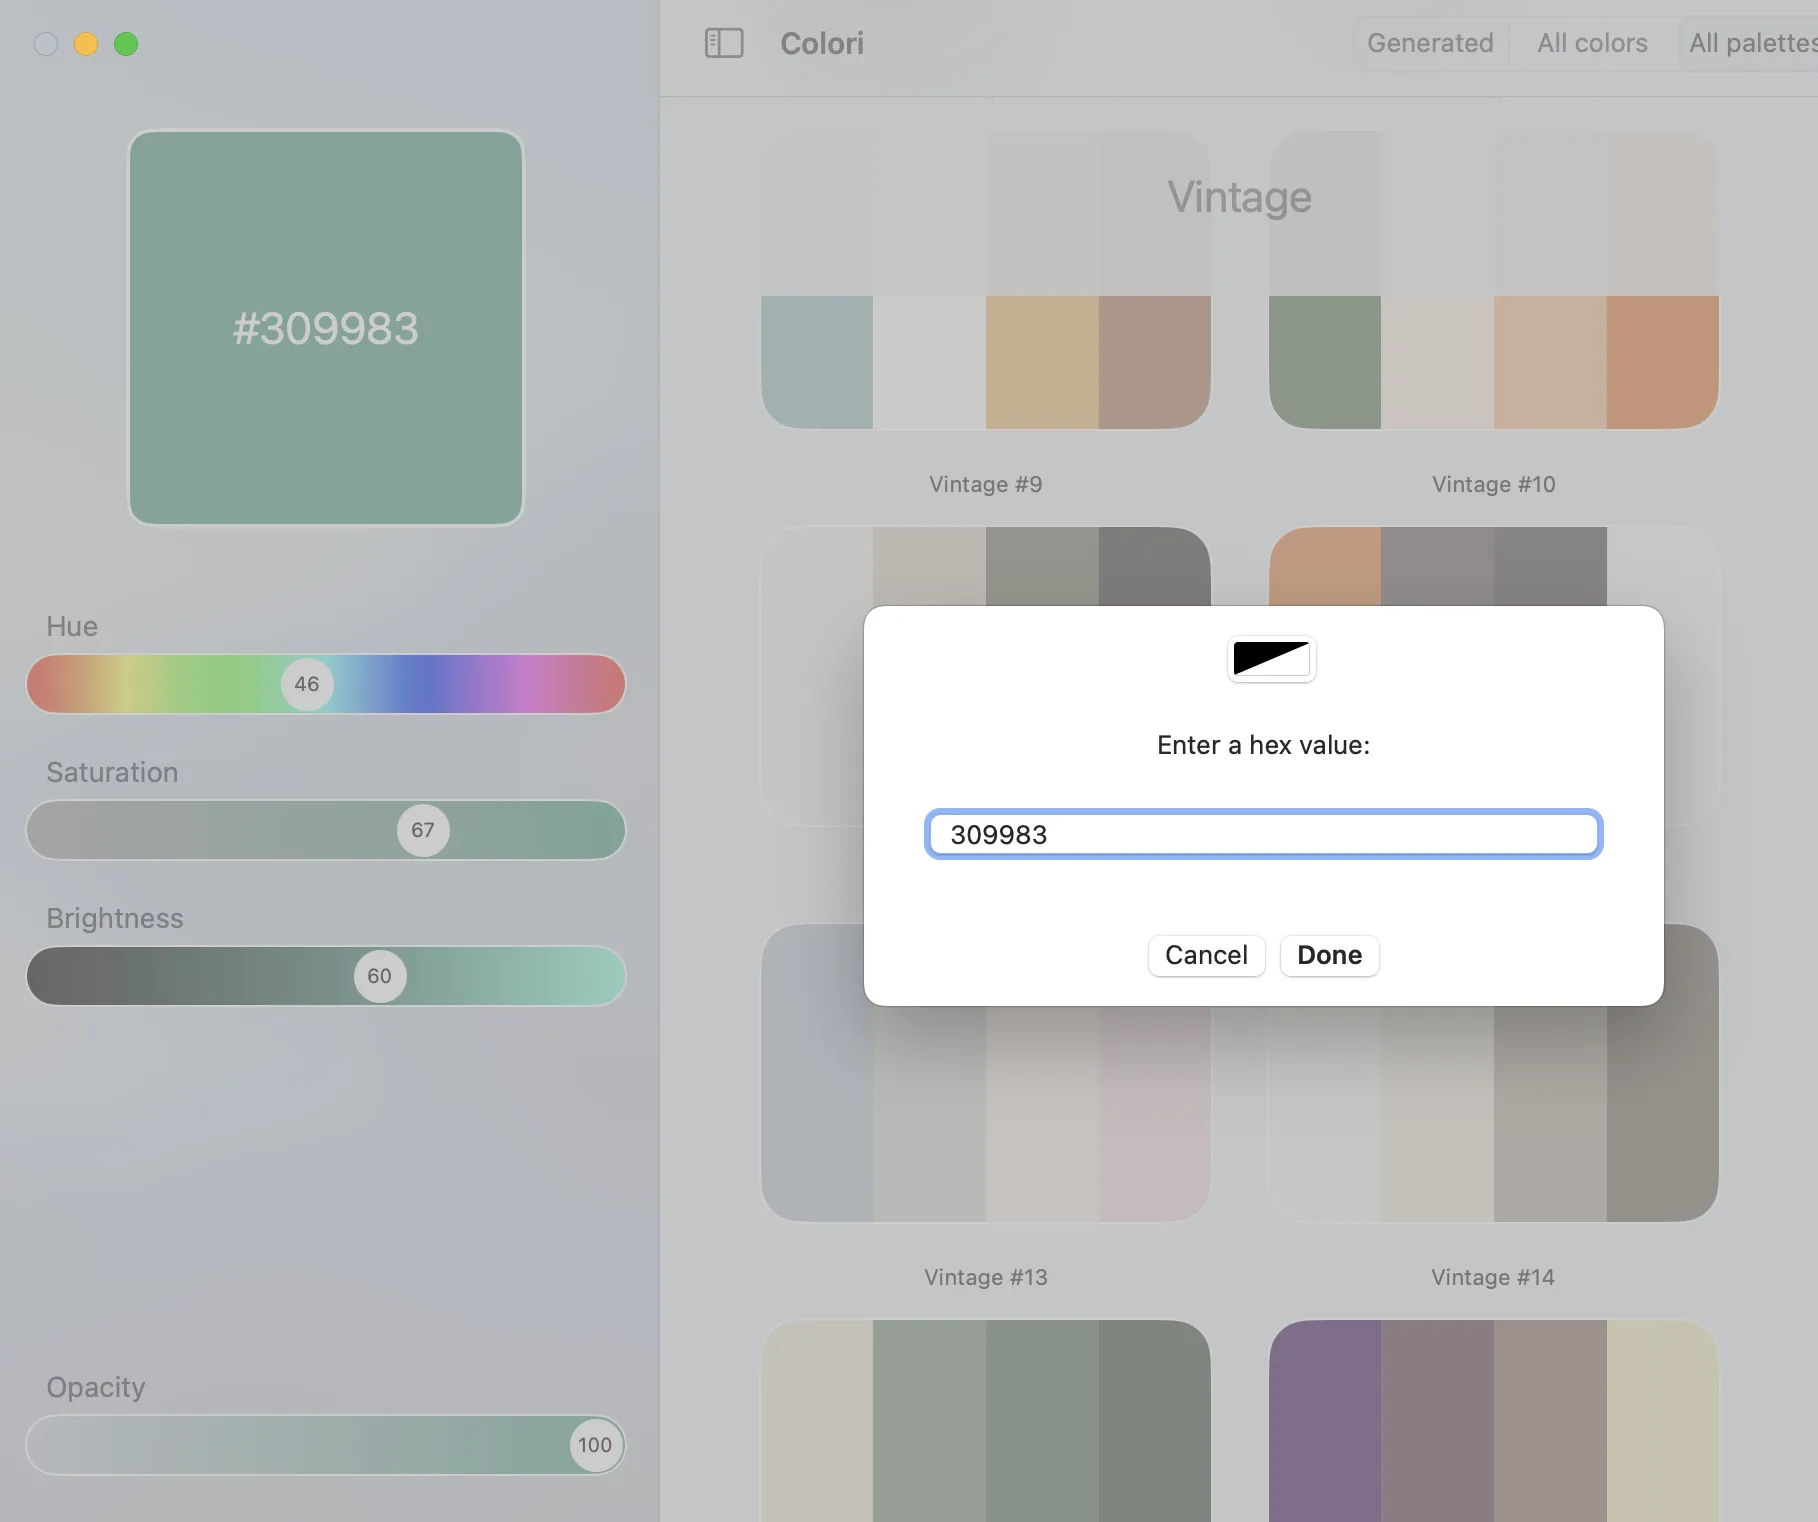
Task: Select the All palettes tab
Action: pos(1752,43)
